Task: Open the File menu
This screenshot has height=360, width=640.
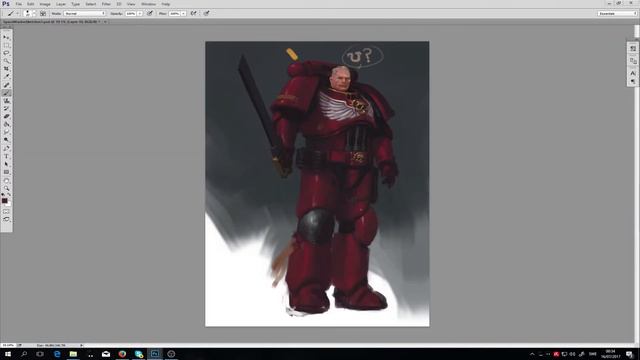Action: [19, 4]
